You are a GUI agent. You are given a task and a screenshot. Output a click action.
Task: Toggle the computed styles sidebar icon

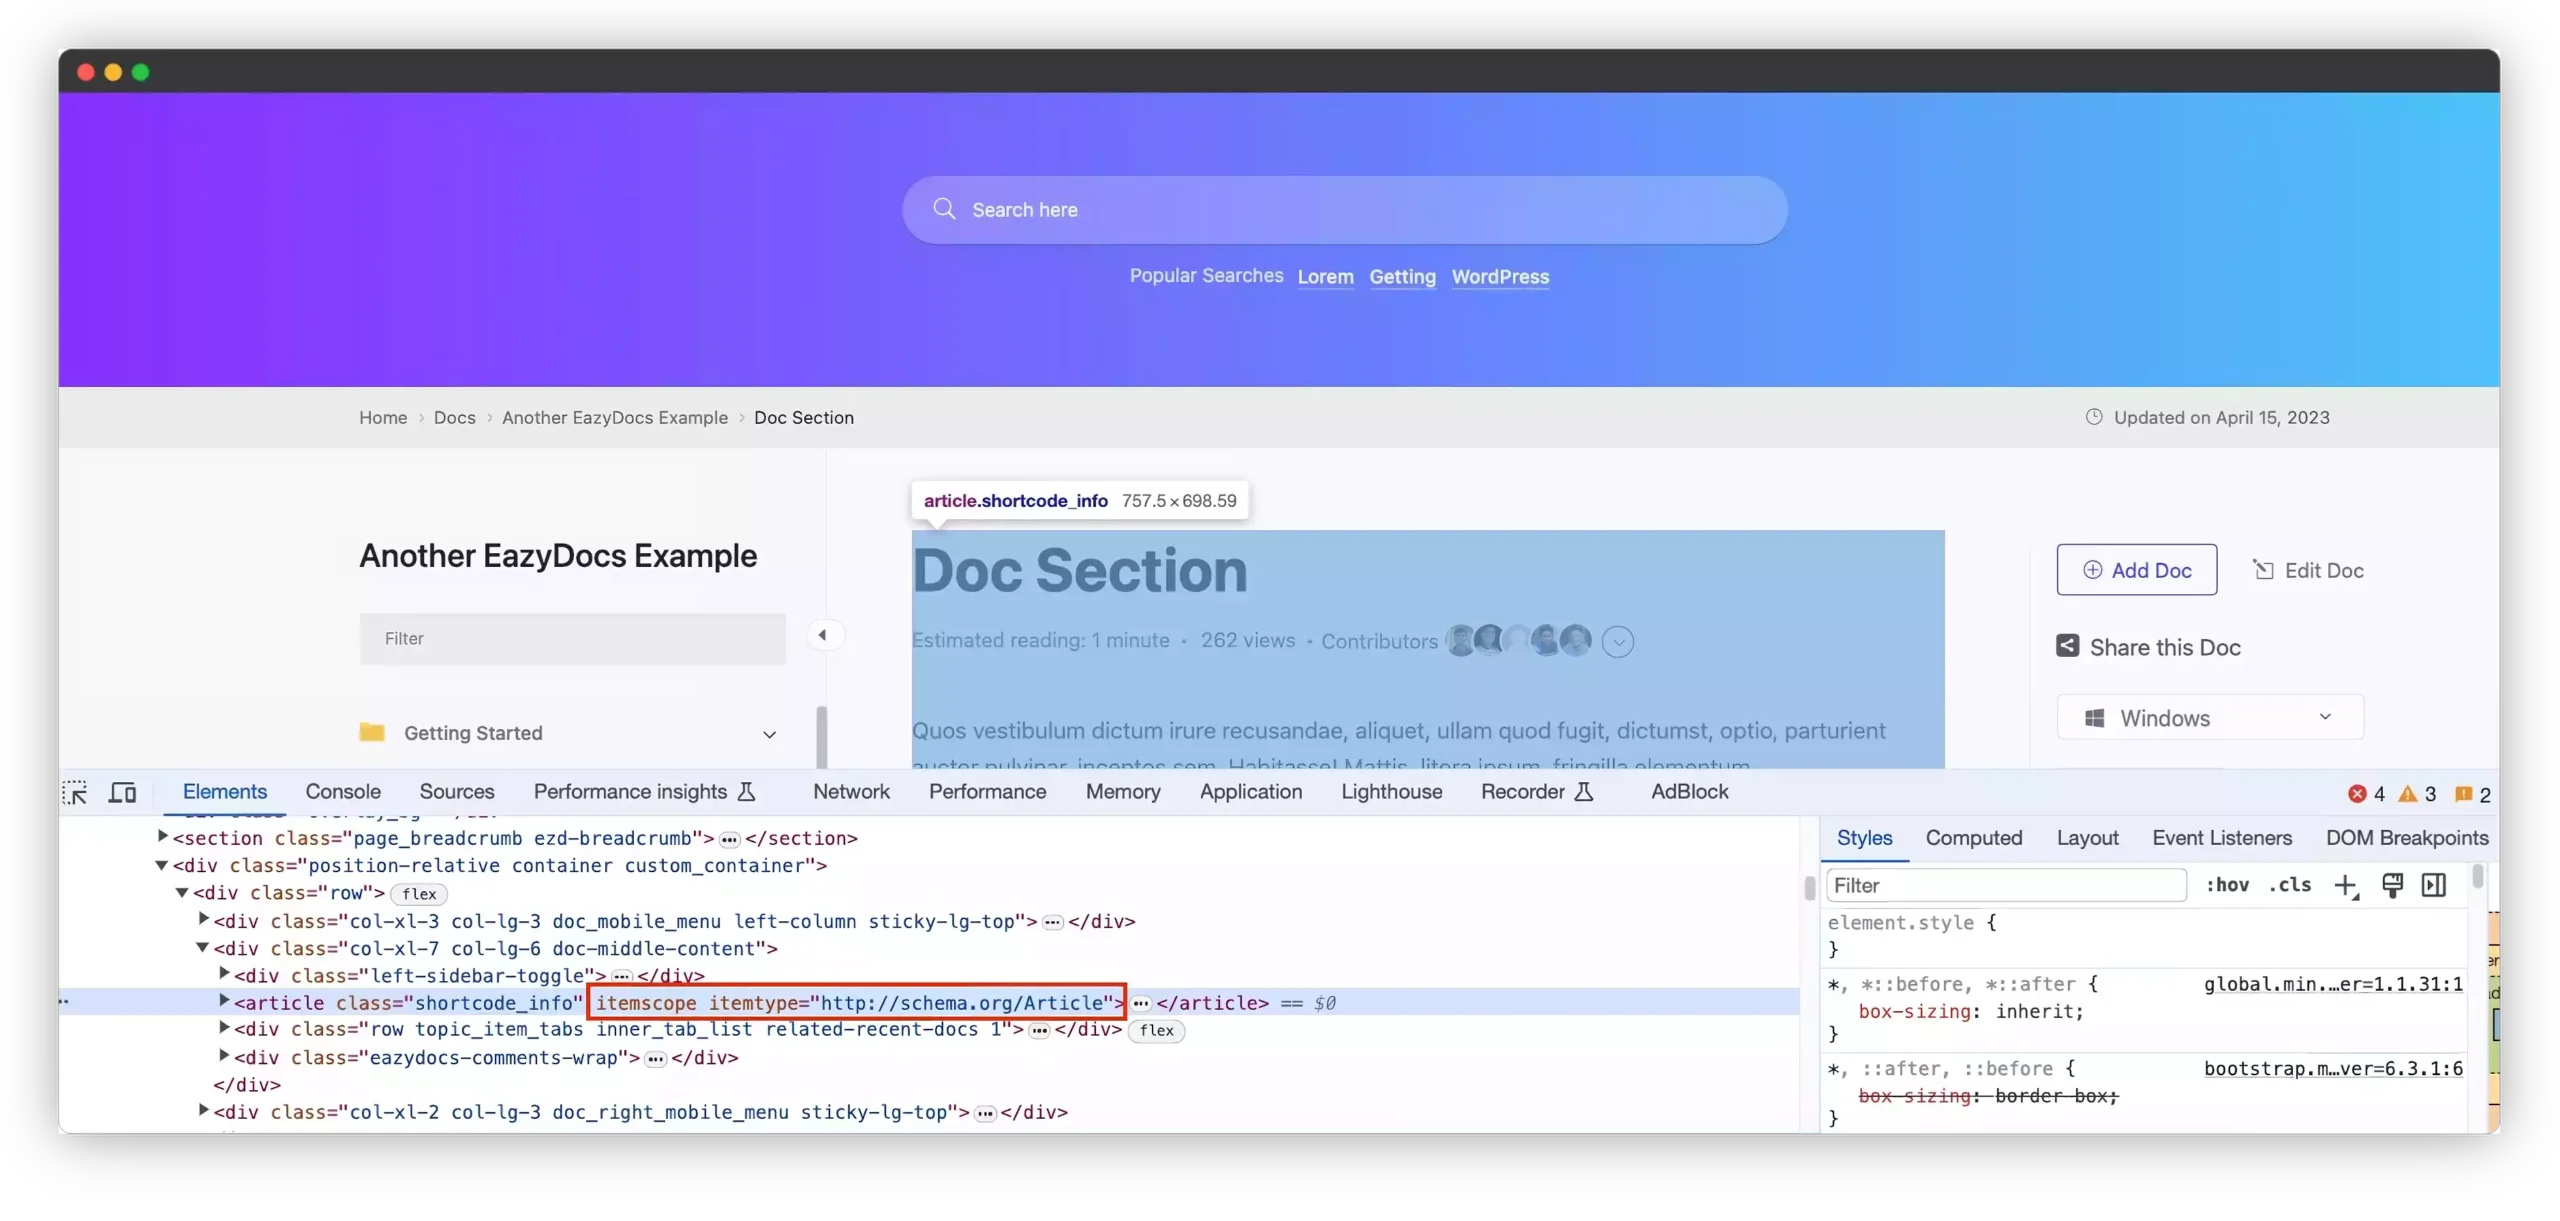[x=2433, y=885]
